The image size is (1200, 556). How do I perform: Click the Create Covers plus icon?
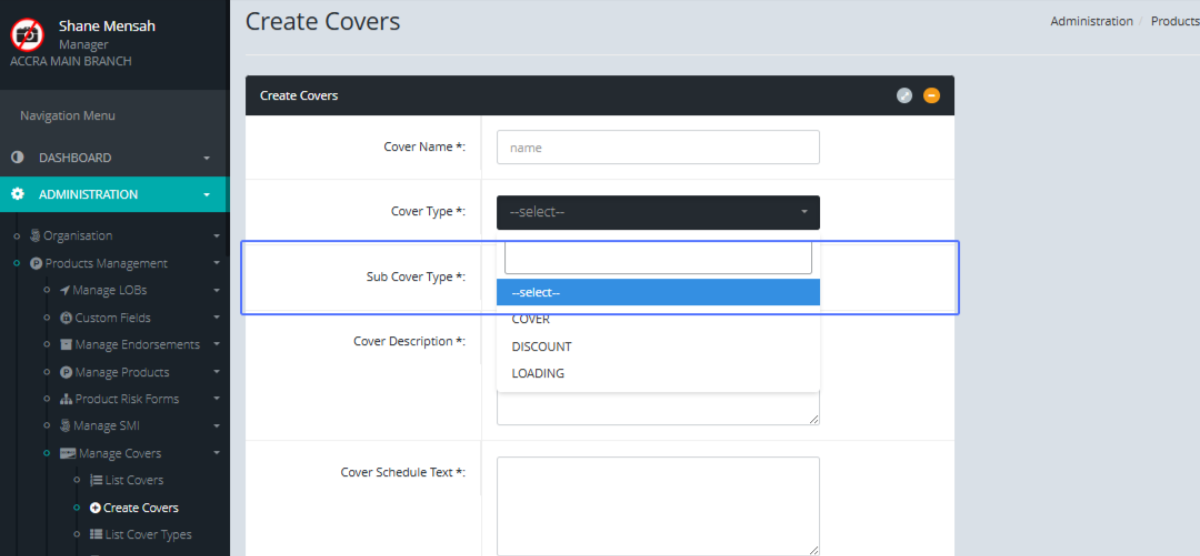tap(96, 508)
